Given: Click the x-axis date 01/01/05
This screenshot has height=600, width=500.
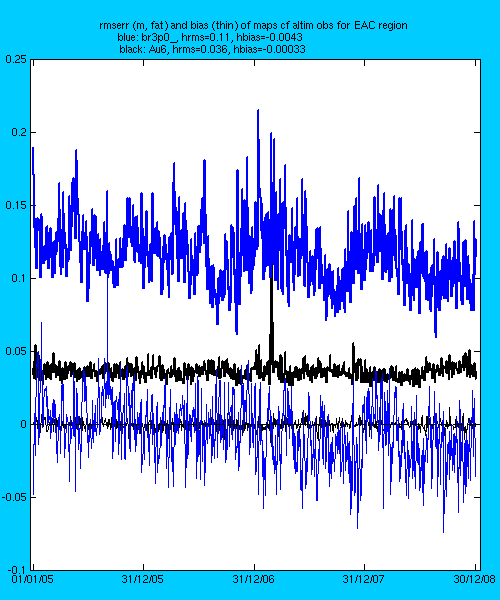Looking at the screenshot, I should (33, 579).
